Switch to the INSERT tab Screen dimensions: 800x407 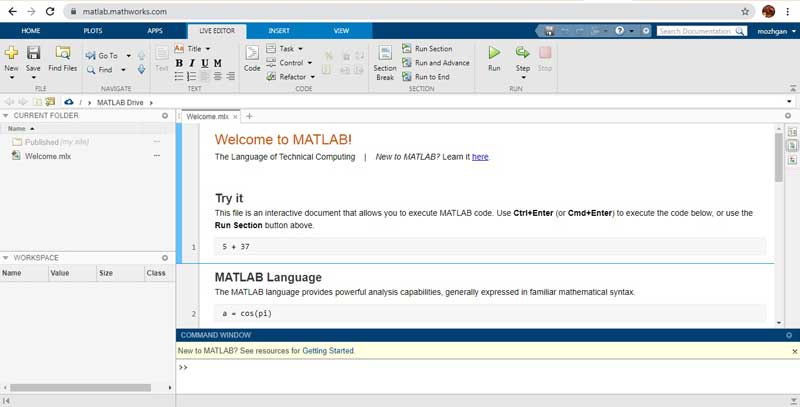pos(279,31)
